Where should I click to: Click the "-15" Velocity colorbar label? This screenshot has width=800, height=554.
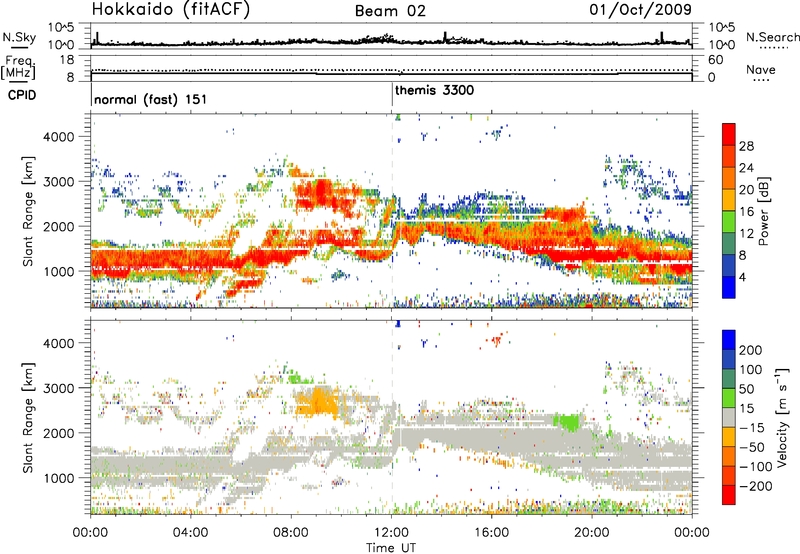click(x=752, y=428)
